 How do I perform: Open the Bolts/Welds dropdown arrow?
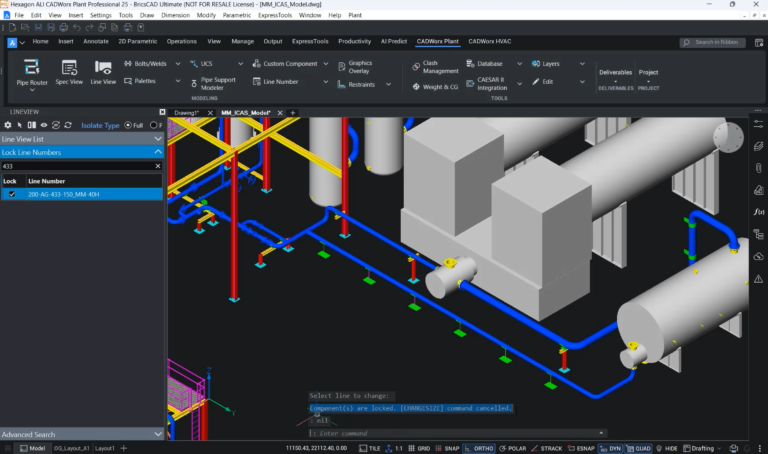click(x=178, y=64)
